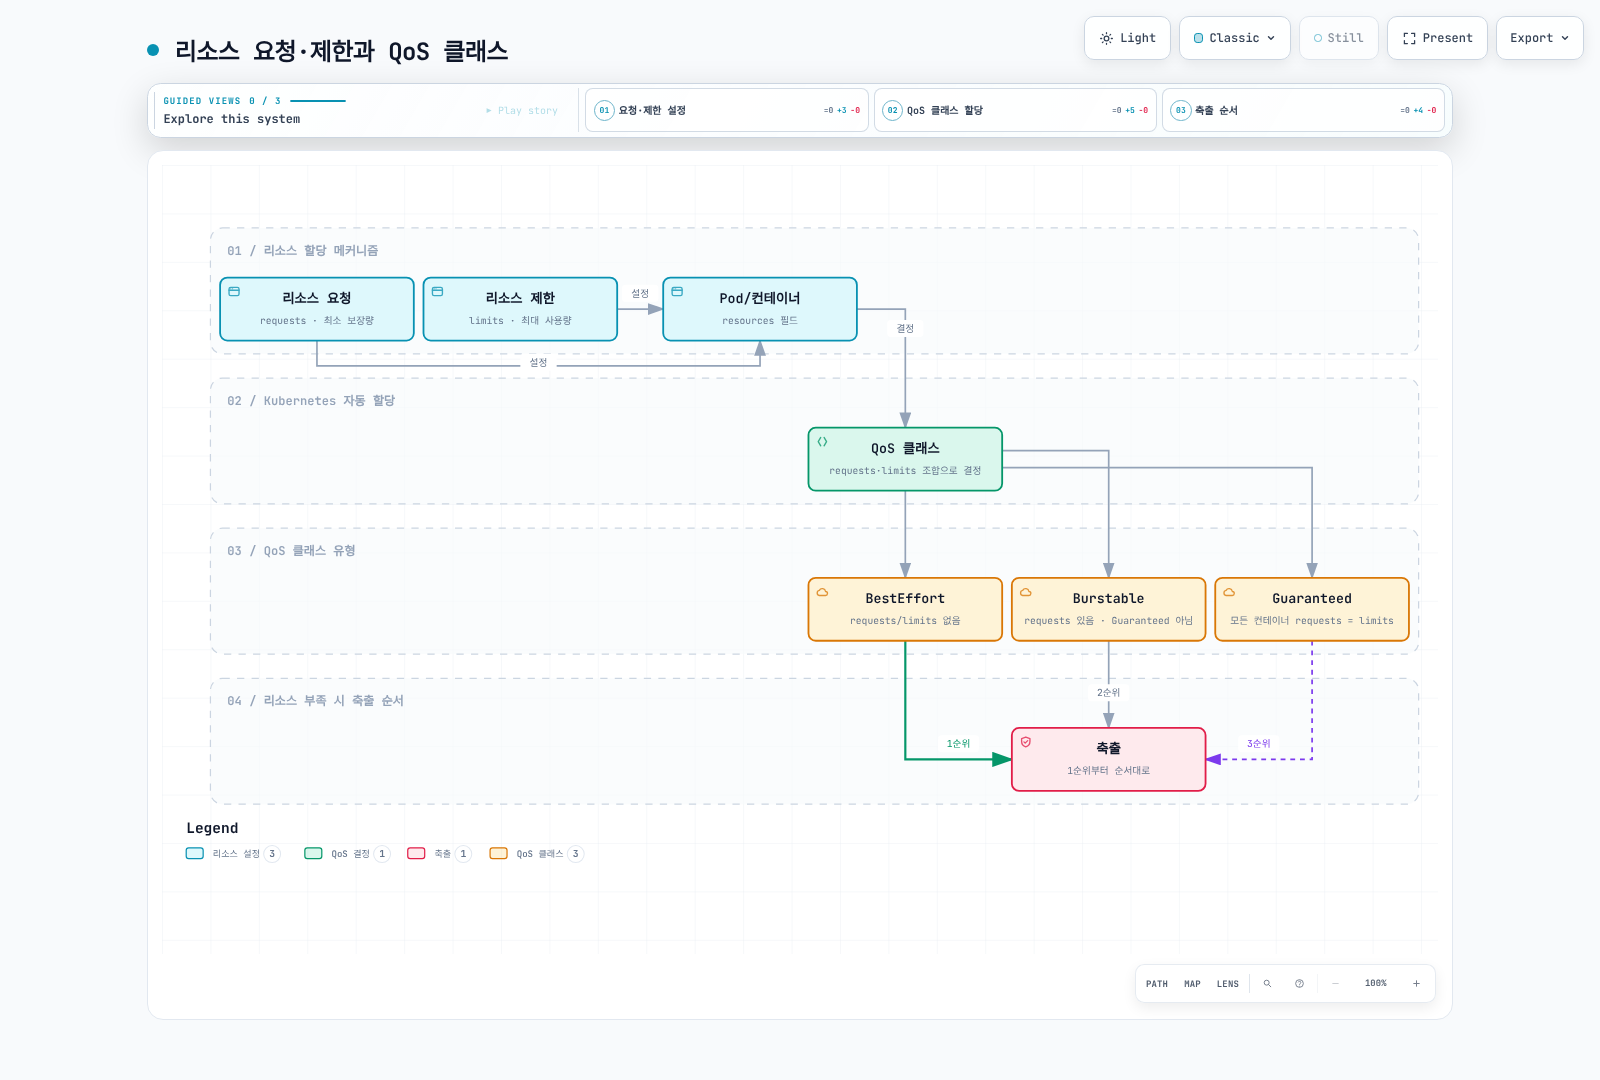Click the code brackets icon on QoS 클래스 node
This screenshot has width=1600, height=1080.
pos(822,442)
